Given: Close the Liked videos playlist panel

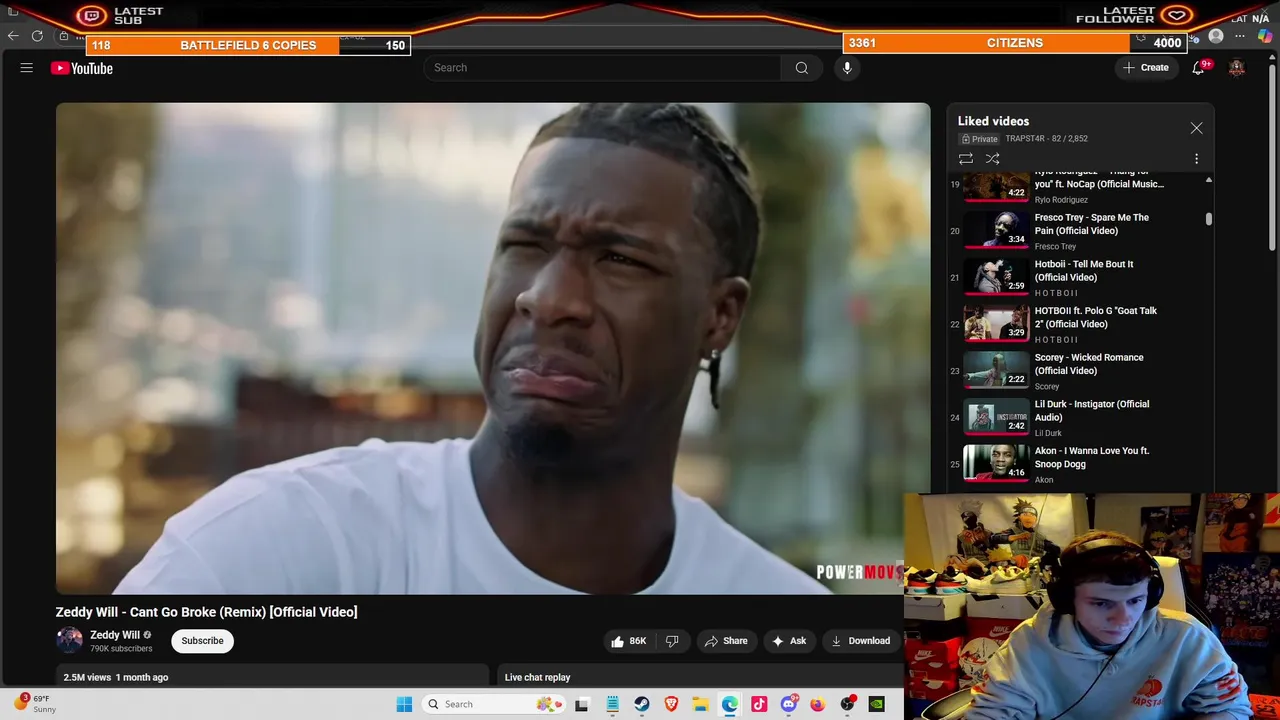Looking at the screenshot, I should click(x=1196, y=128).
